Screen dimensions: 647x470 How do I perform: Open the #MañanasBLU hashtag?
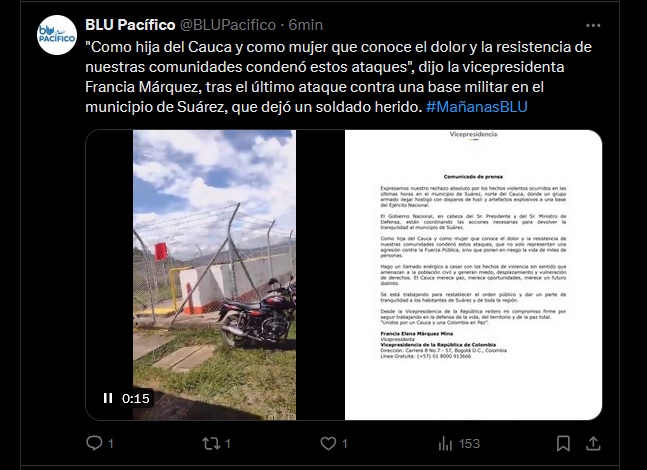tap(477, 107)
